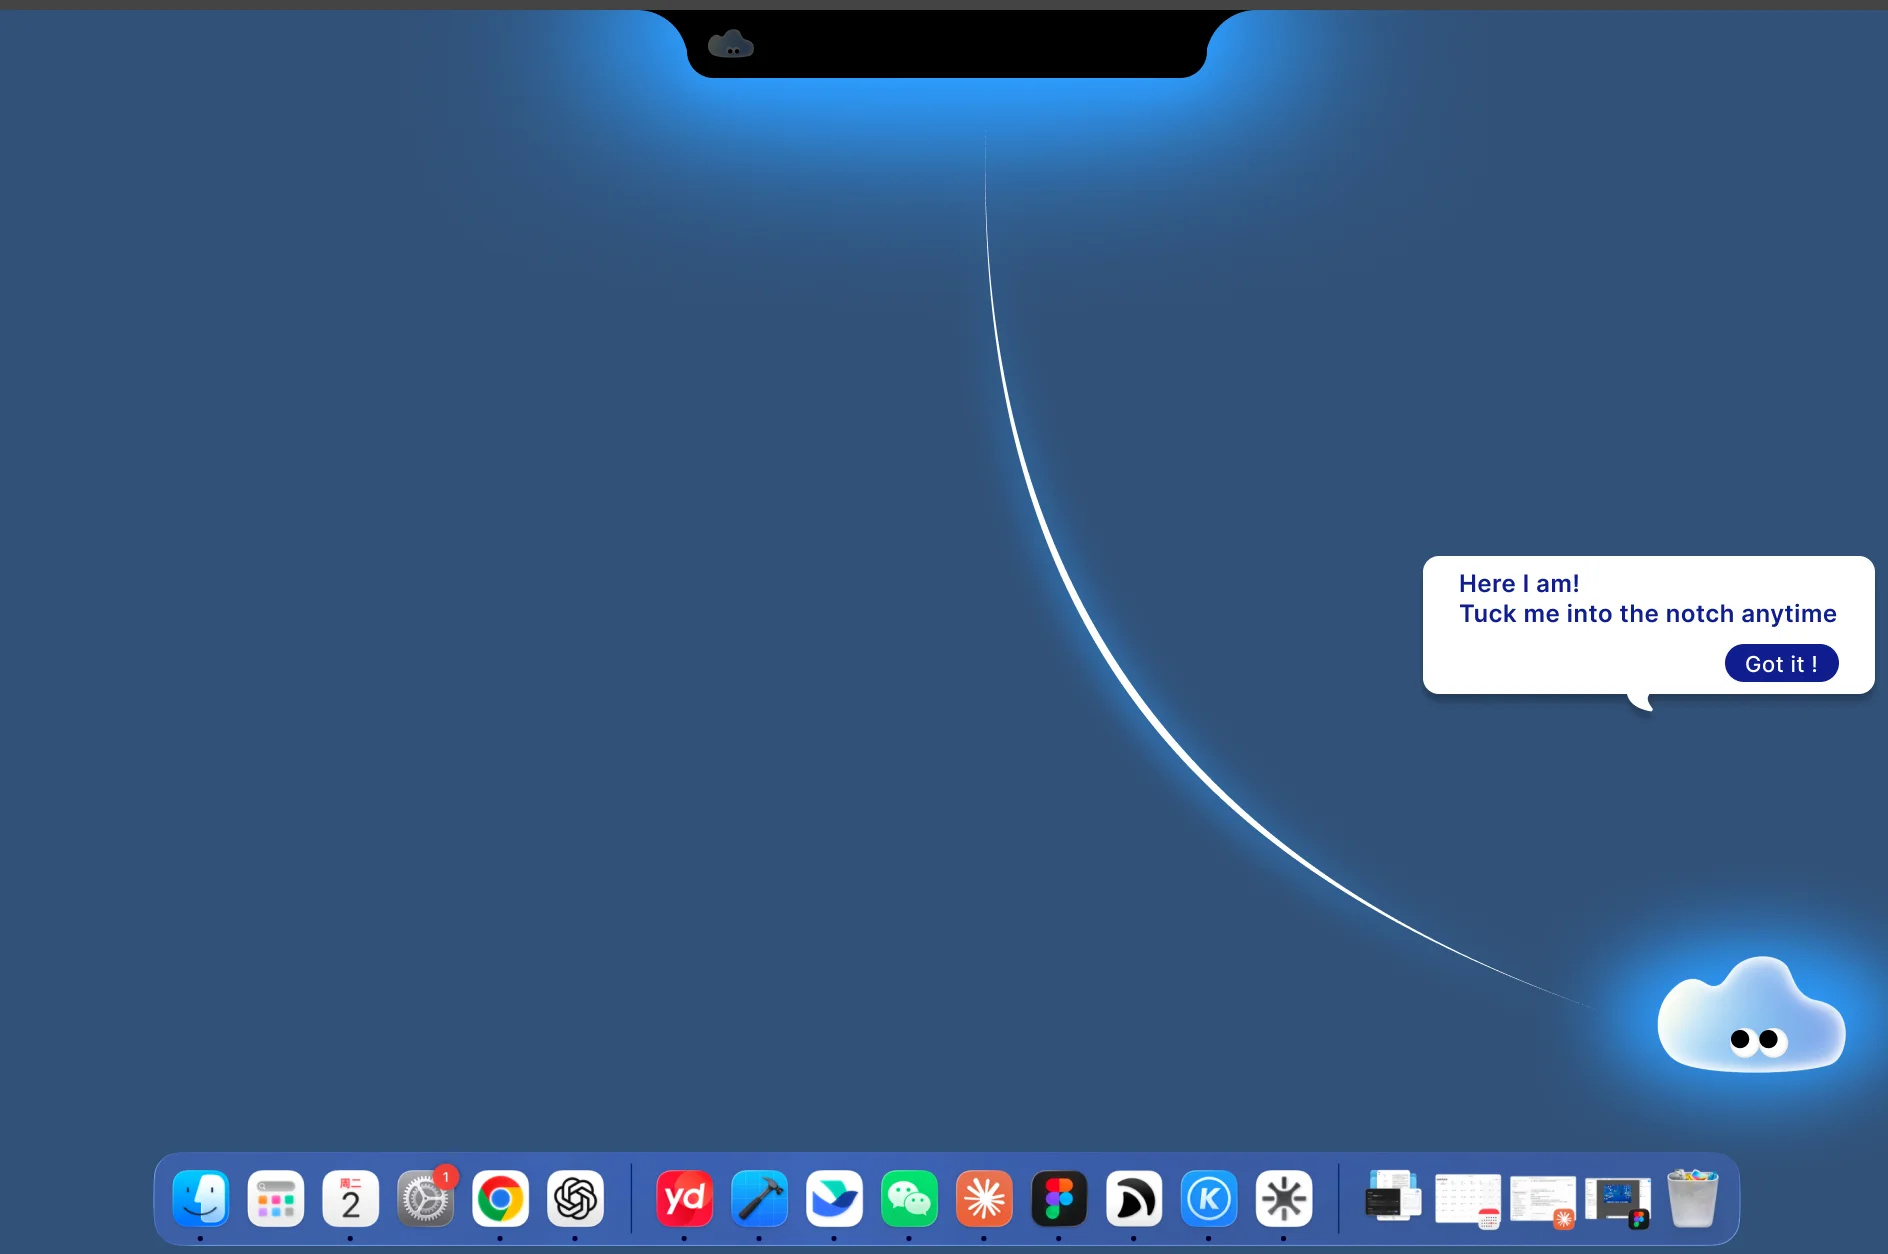Open the blue bird app in Dock
Image resolution: width=1888 pixels, height=1254 pixels.
click(x=835, y=1198)
